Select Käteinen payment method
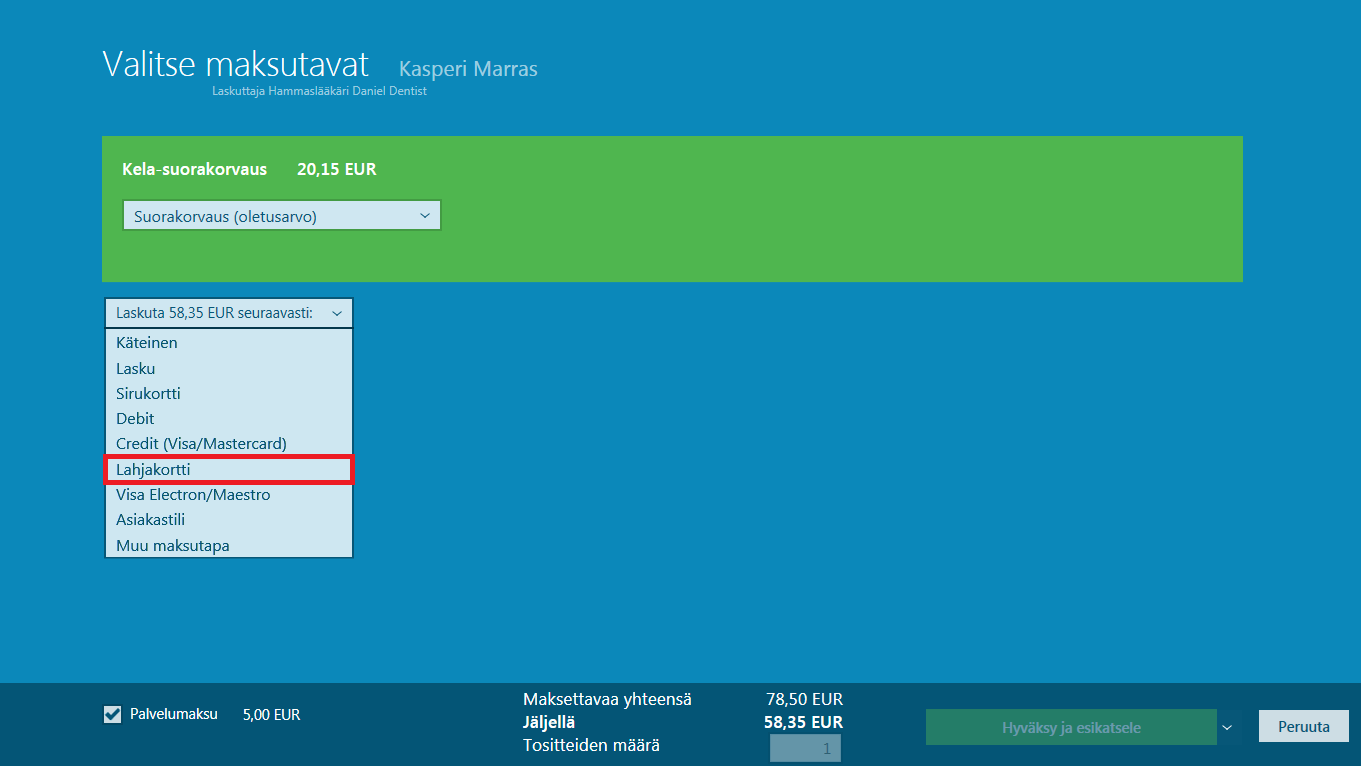 tap(228, 343)
